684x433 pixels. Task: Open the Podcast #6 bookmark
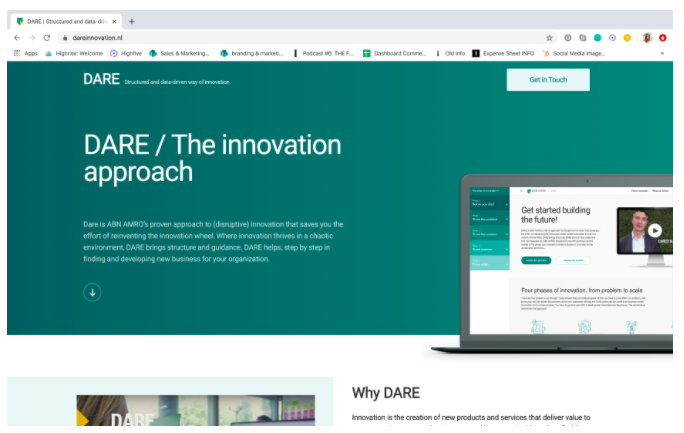point(323,53)
